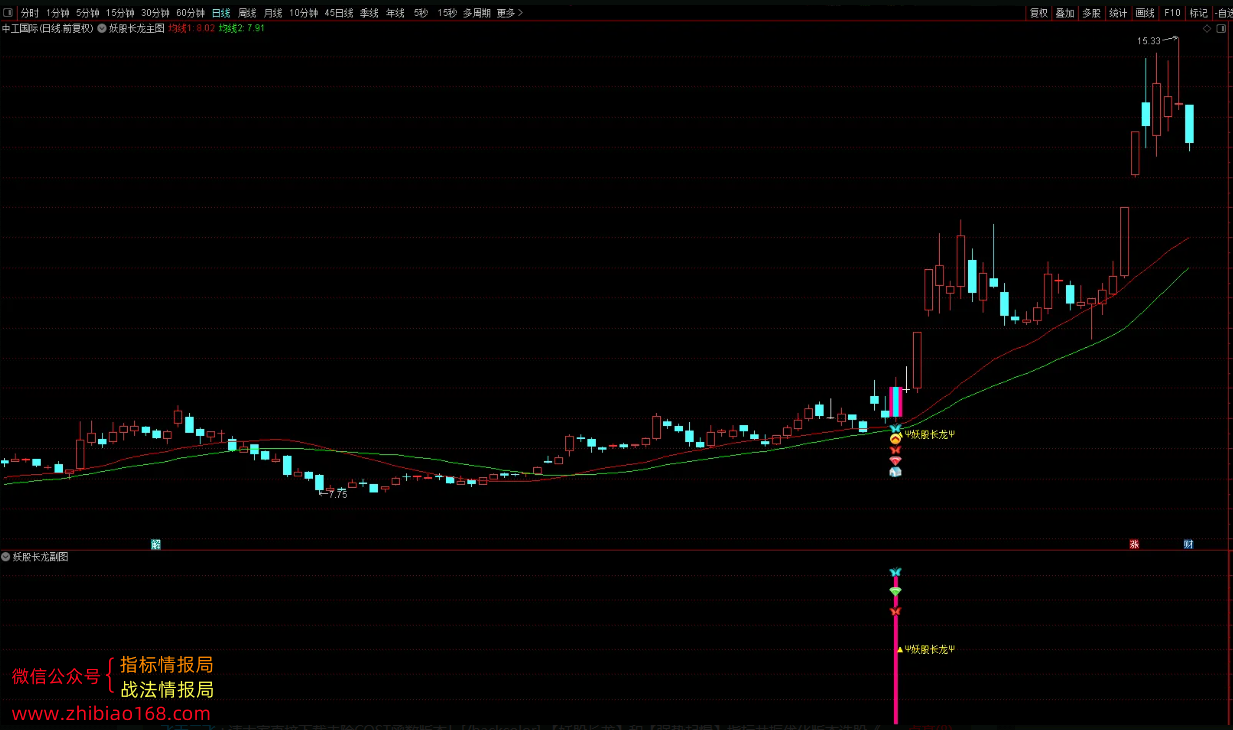This screenshot has width=1233, height=730.
Task: Click the 7.75 low price label
Action: [337, 494]
